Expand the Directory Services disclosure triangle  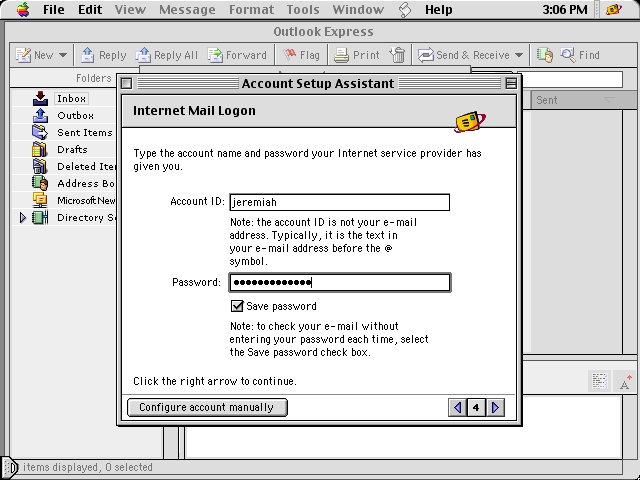pyautogui.click(x=23, y=218)
